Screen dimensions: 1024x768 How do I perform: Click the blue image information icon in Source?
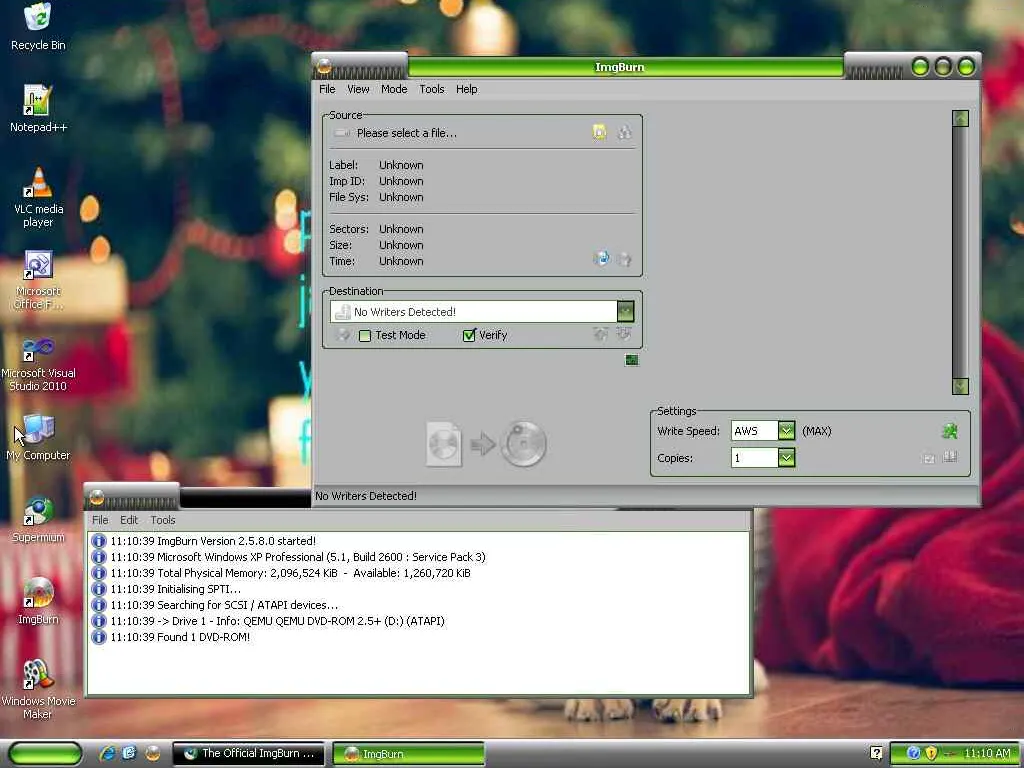[601, 259]
